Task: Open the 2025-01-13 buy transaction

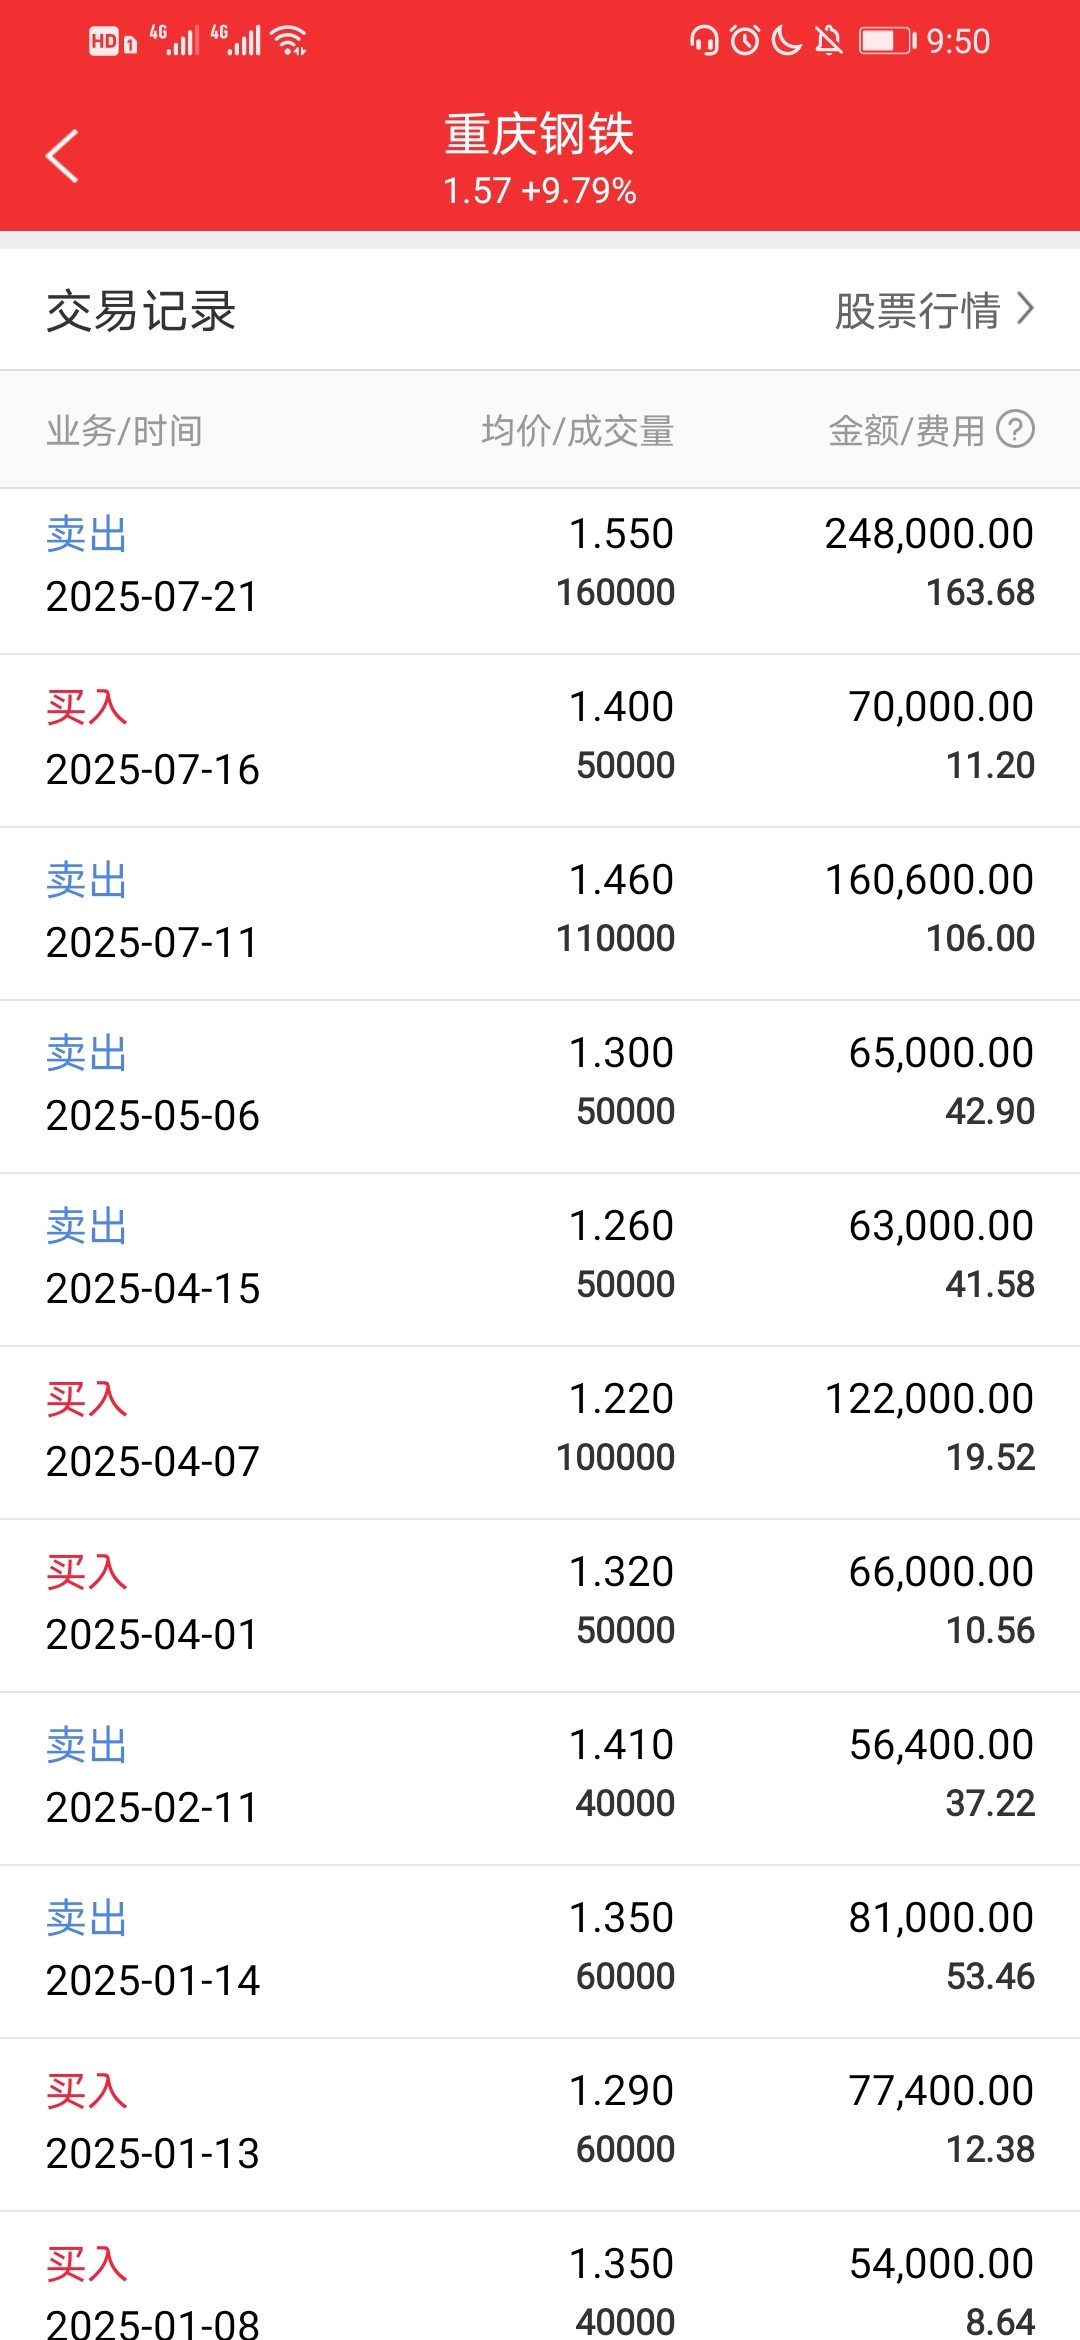Action: [540, 2125]
